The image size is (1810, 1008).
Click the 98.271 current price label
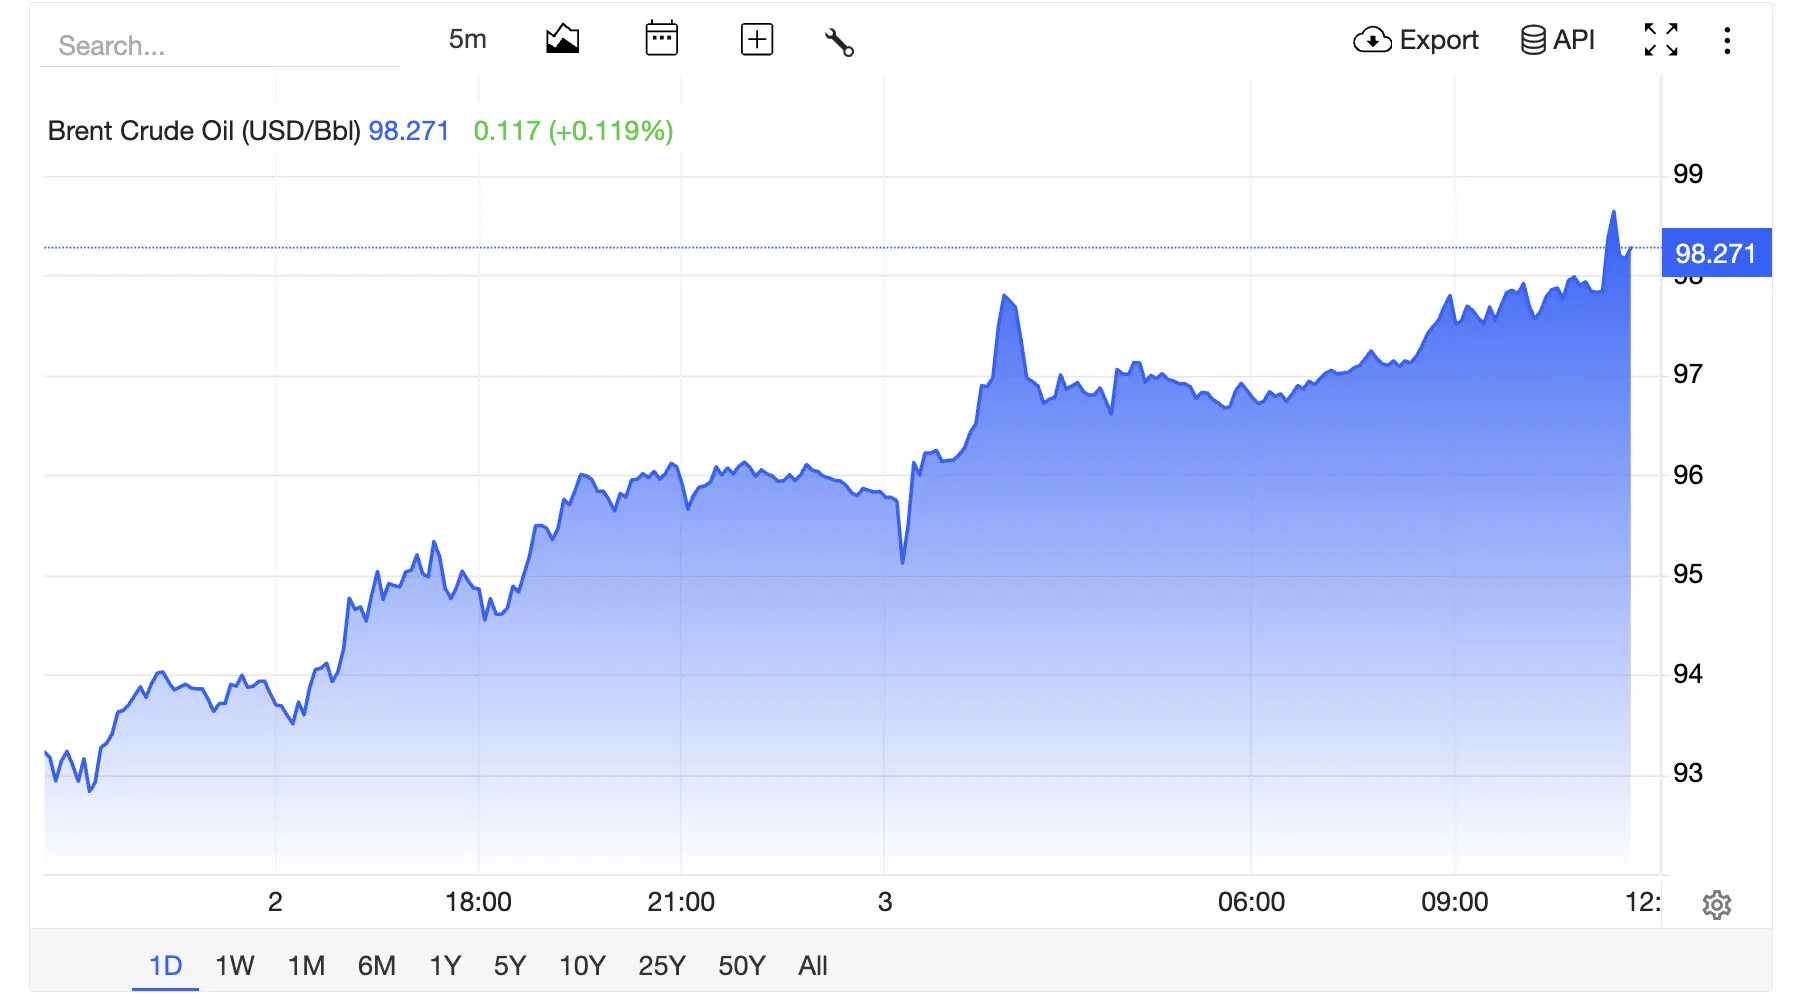tap(1716, 253)
